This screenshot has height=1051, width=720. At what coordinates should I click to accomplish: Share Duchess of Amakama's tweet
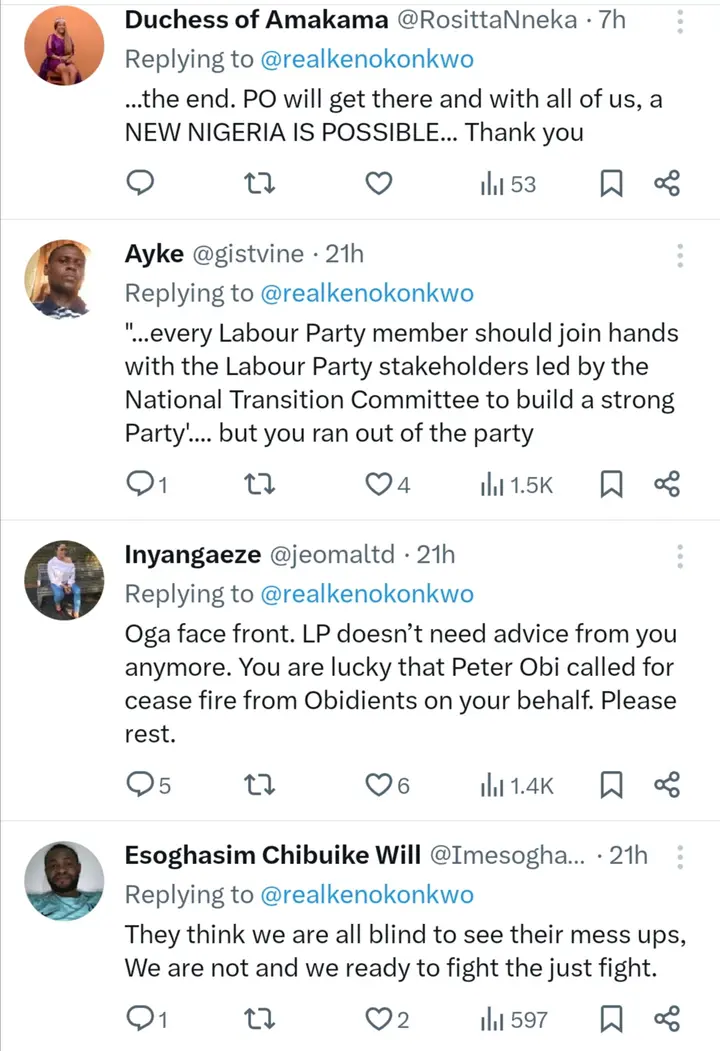pyautogui.click(x=667, y=183)
